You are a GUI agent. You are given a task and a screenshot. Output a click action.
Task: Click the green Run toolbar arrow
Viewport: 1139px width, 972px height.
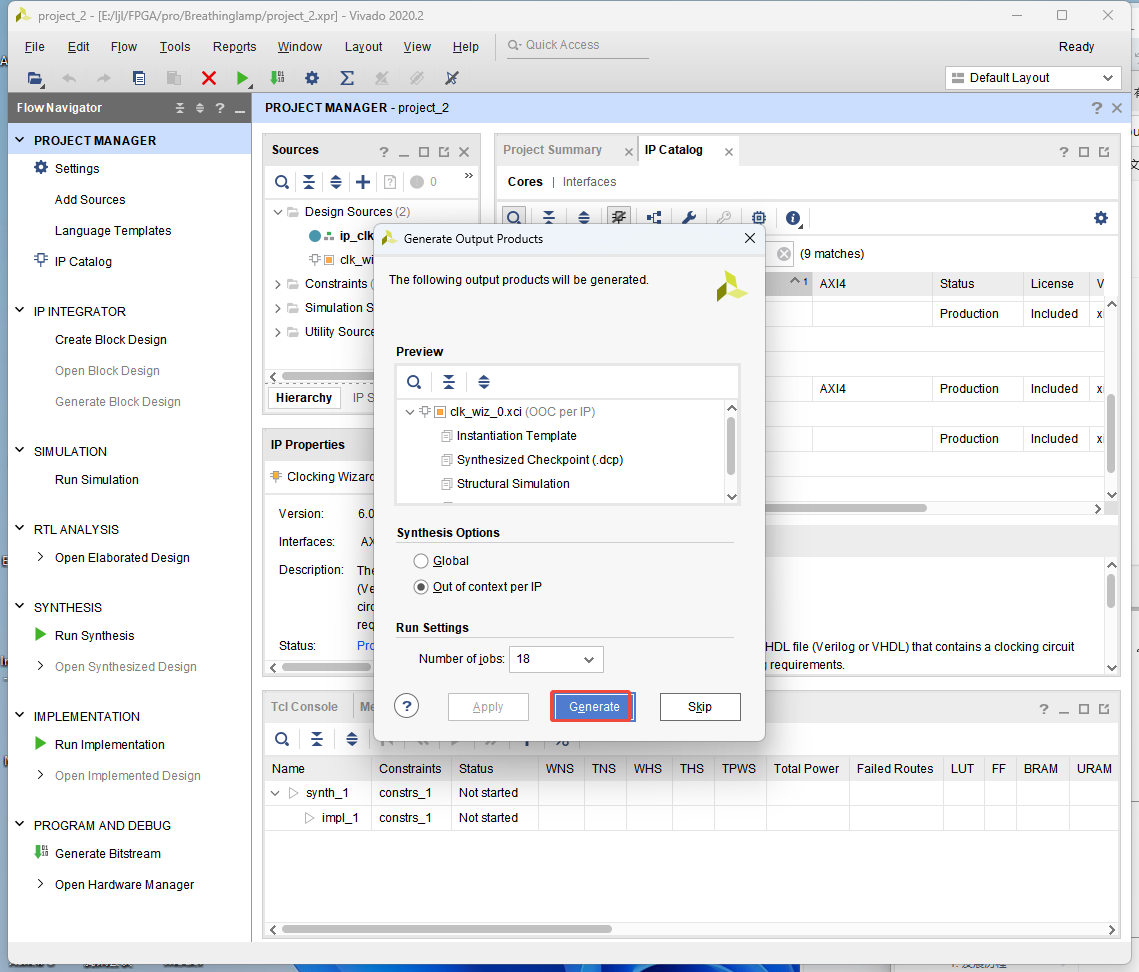click(243, 78)
